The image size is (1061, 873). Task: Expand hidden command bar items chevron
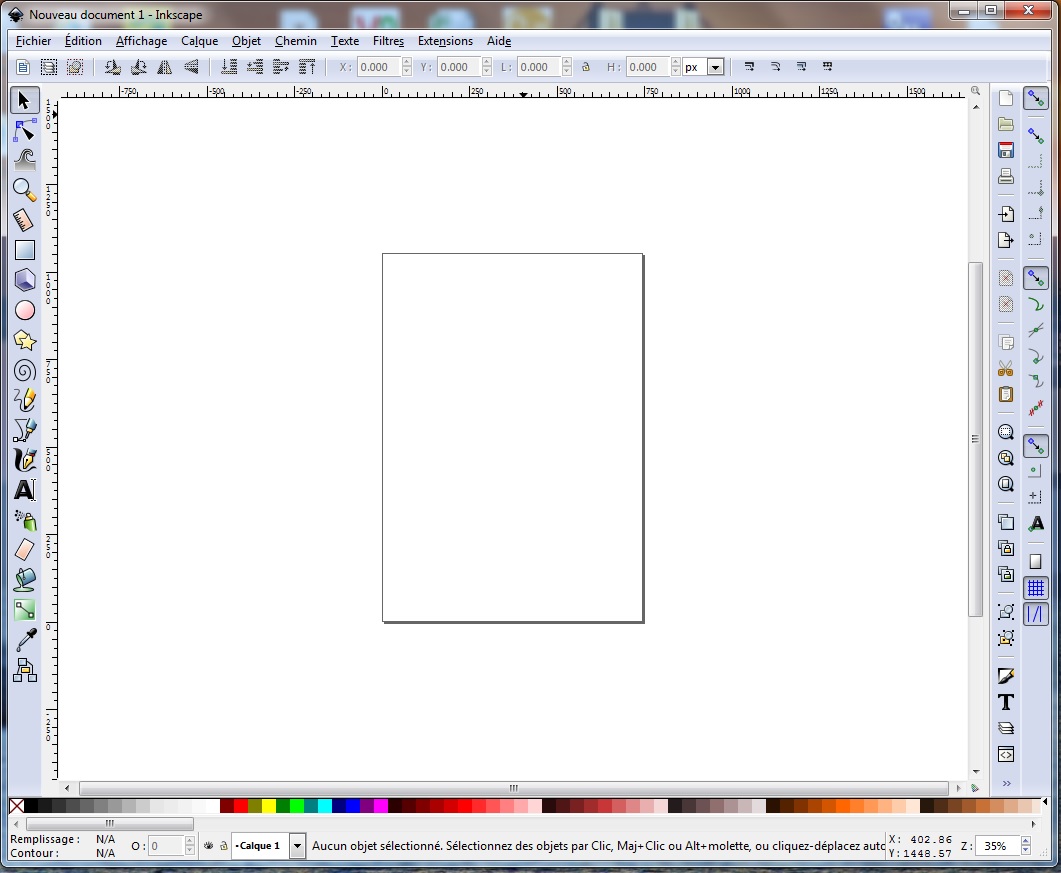click(x=1006, y=784)
